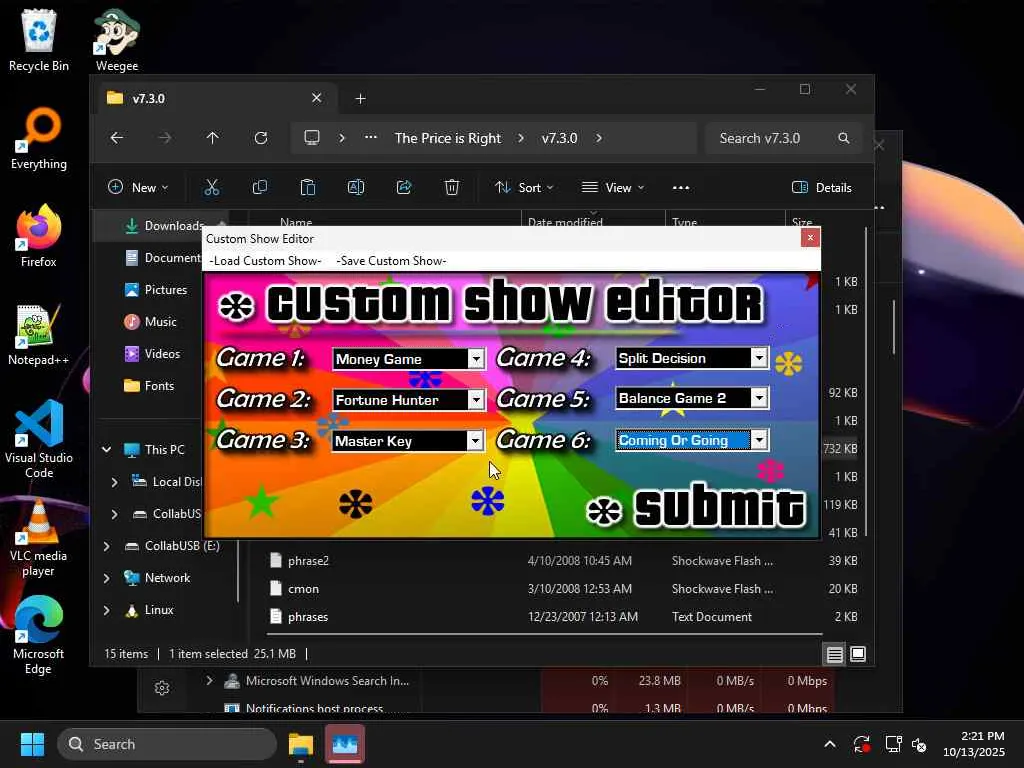
Task: Click the File Explorer taskbar icon
Action: [301, 744]
